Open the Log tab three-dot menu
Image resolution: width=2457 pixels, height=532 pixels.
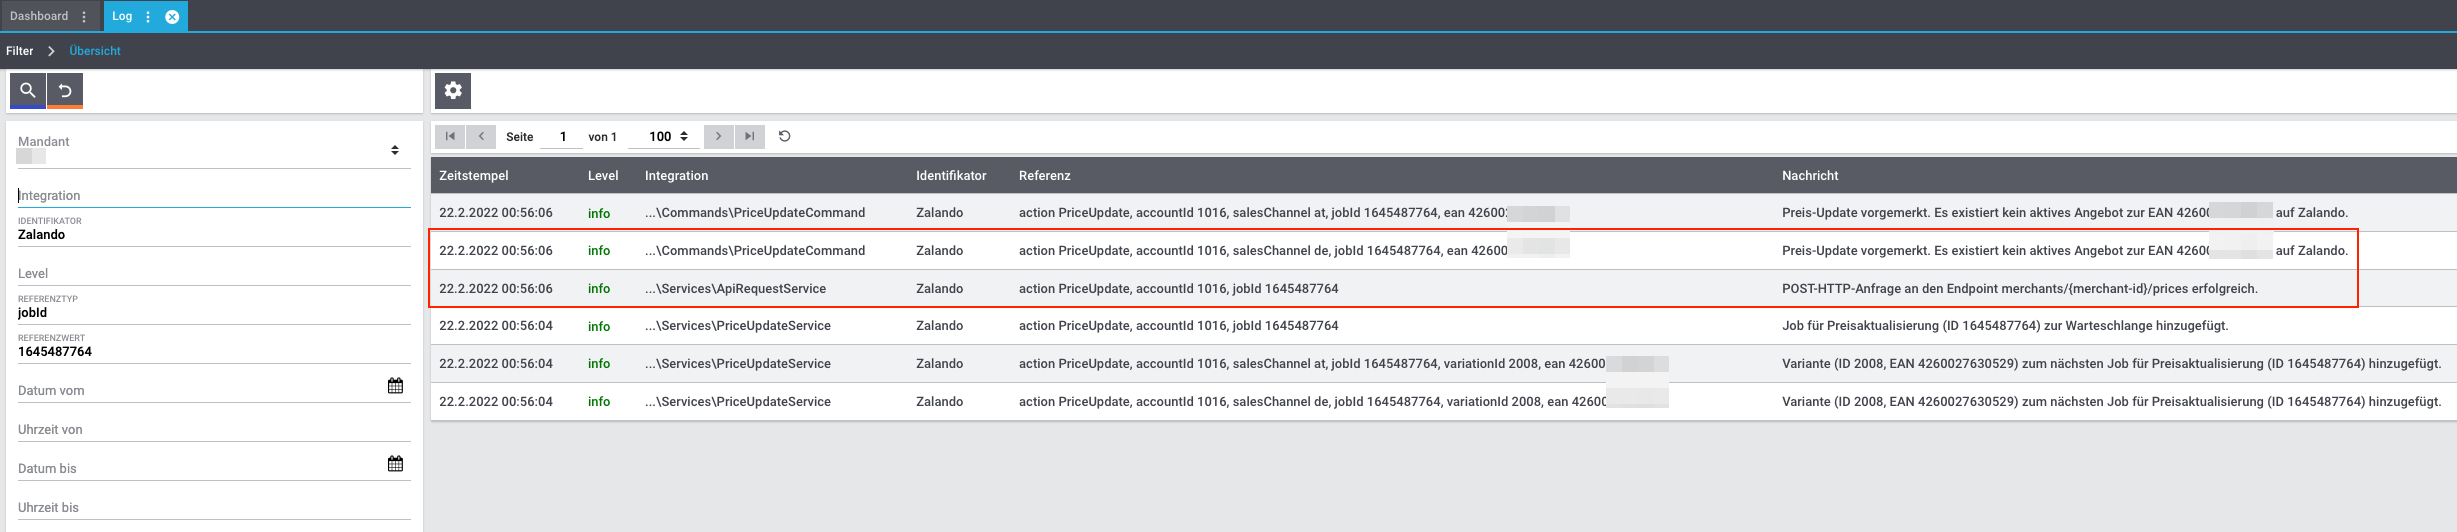[148, 17]
